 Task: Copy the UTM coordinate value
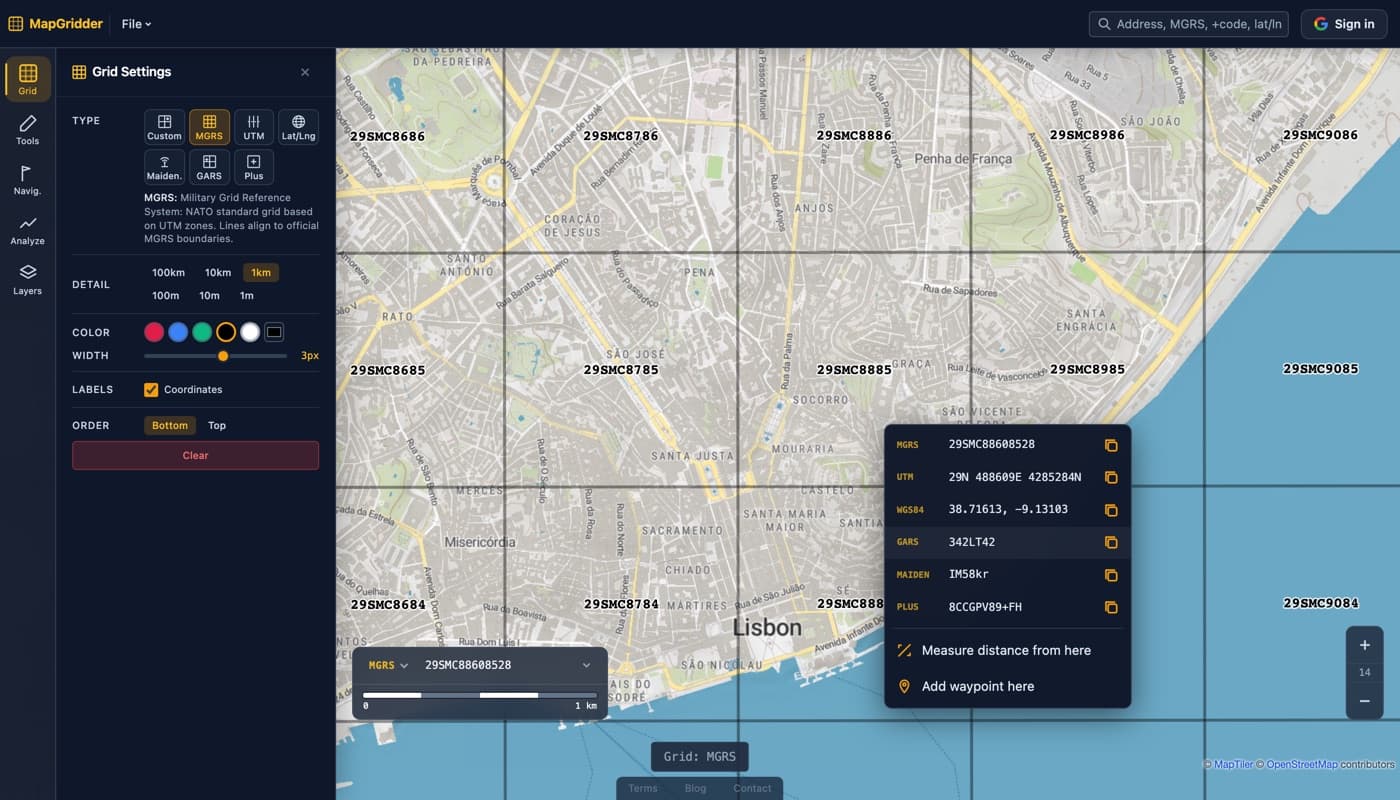1110,477
